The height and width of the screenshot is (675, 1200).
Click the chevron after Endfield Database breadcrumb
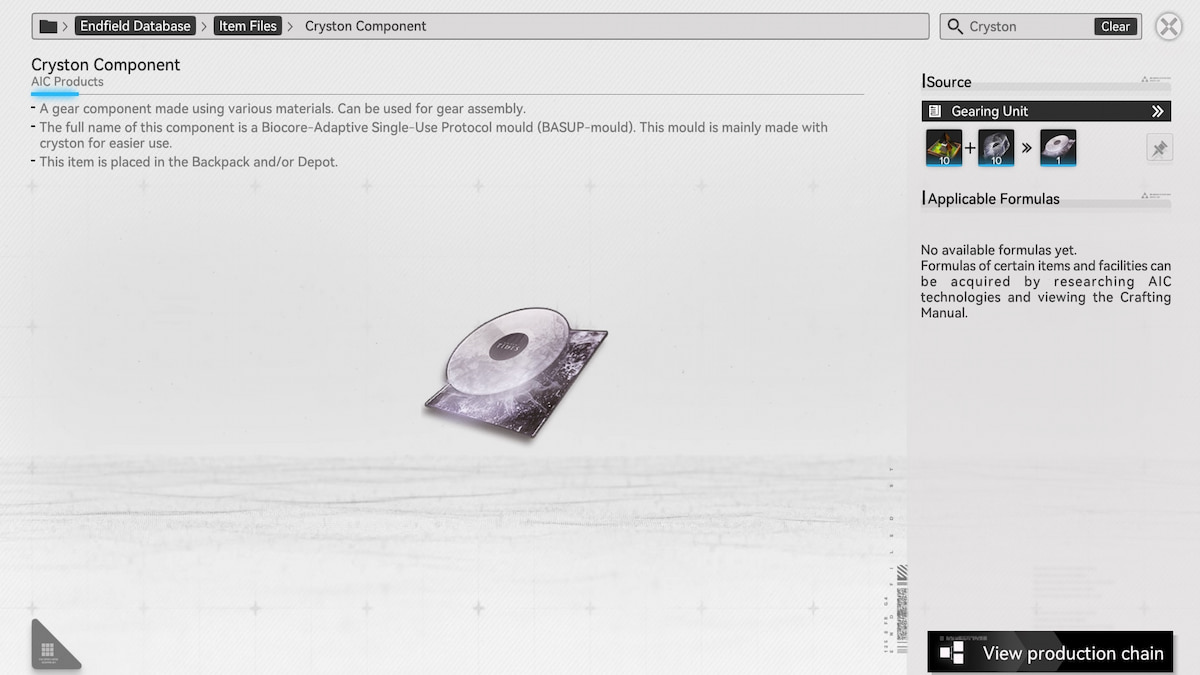pos(204,26)
